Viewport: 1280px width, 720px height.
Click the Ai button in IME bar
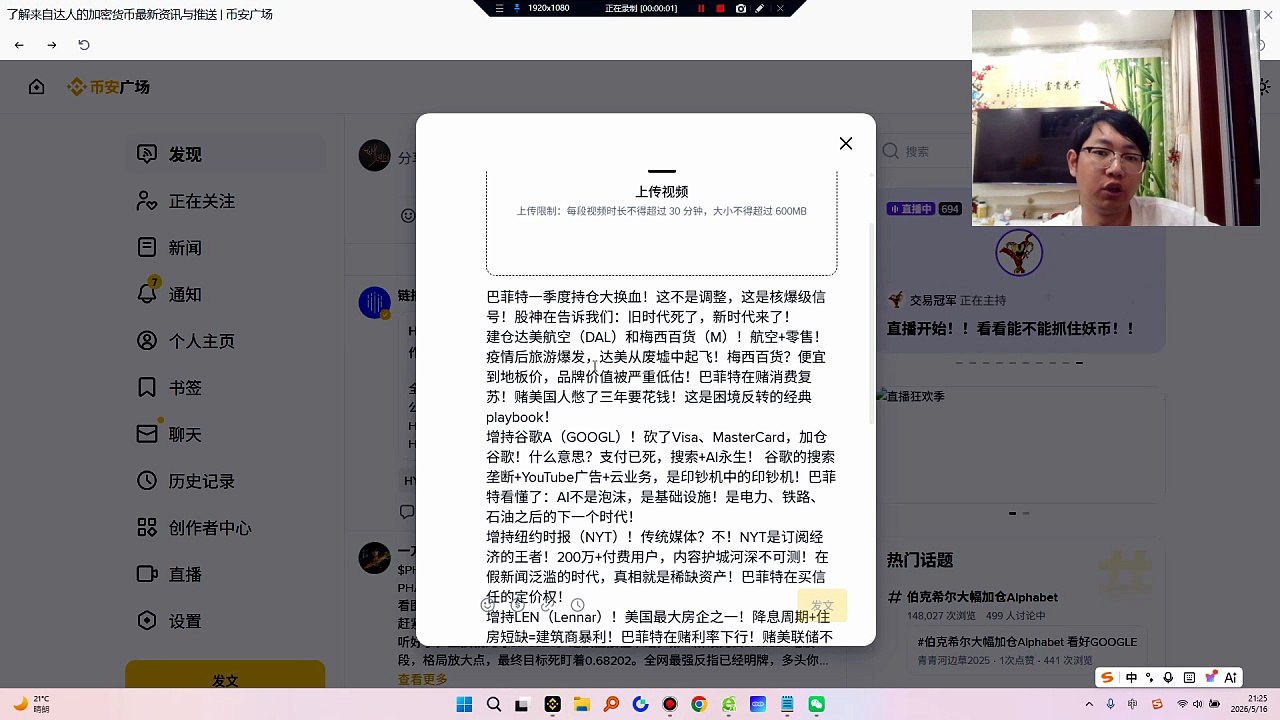click(x=1231, y=677)
